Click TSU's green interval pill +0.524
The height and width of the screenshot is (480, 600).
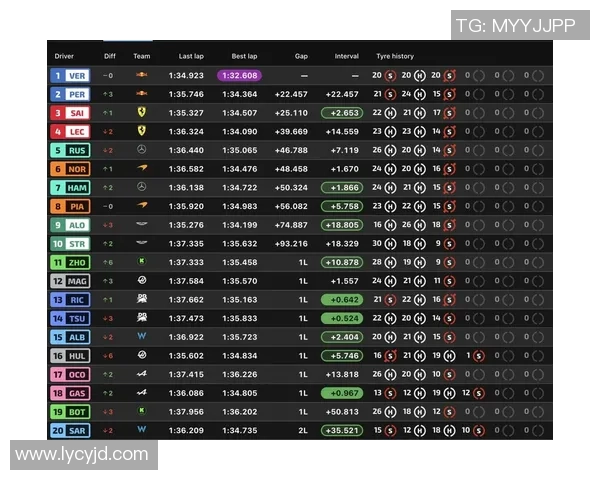click(342, 318)
